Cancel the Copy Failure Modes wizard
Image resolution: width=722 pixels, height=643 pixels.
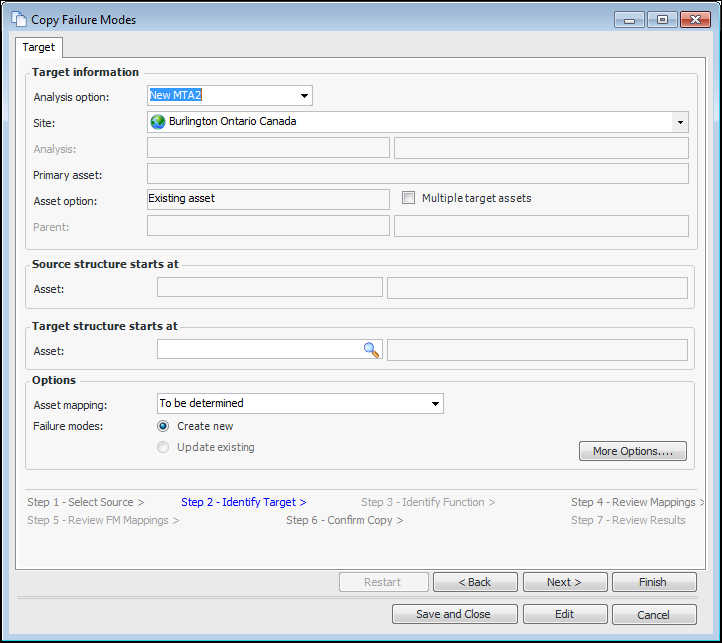(x=654, y=614)
